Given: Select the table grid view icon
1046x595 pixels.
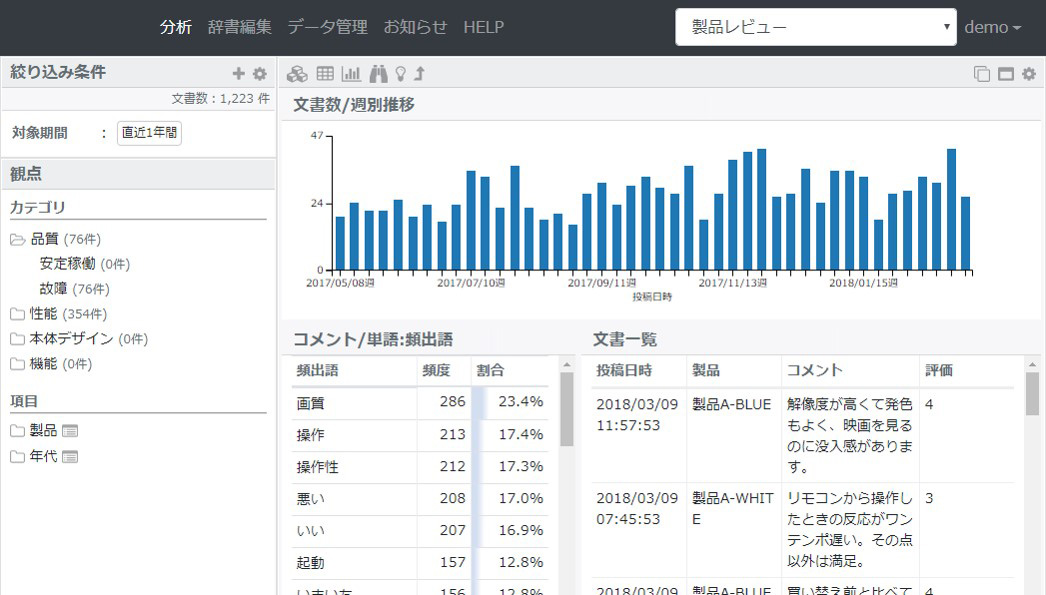Looking at the screenshot, I should 326,73.
